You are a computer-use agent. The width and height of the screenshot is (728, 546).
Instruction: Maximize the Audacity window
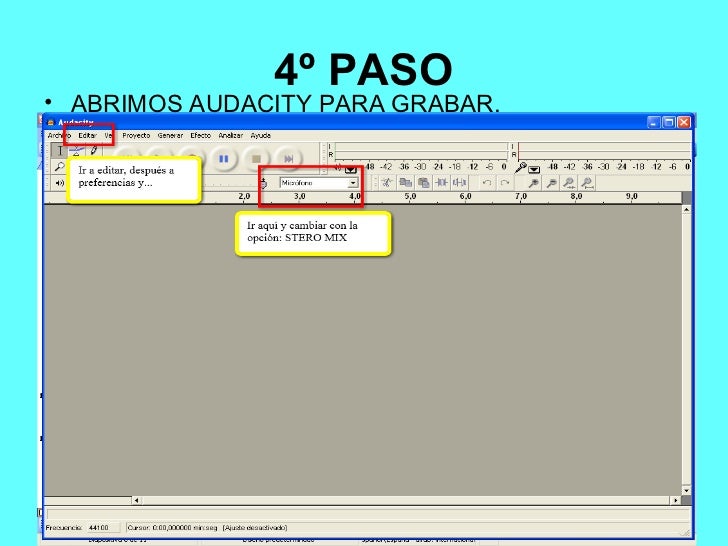(x=669, y=122)
